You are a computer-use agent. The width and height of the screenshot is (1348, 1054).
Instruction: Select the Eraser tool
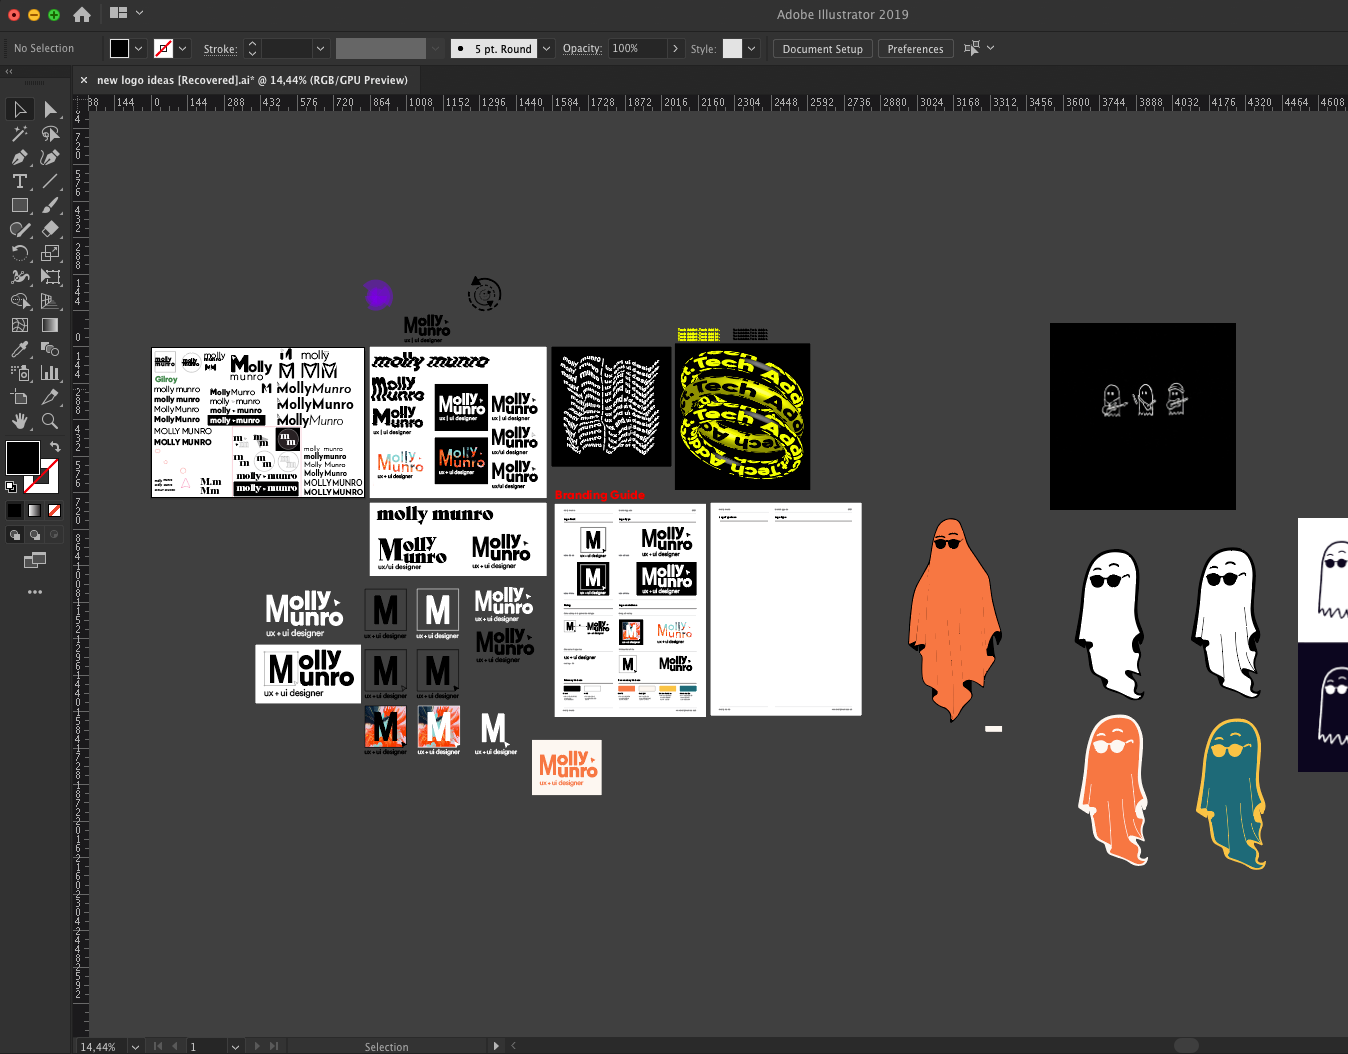click(x=50, y=229)
